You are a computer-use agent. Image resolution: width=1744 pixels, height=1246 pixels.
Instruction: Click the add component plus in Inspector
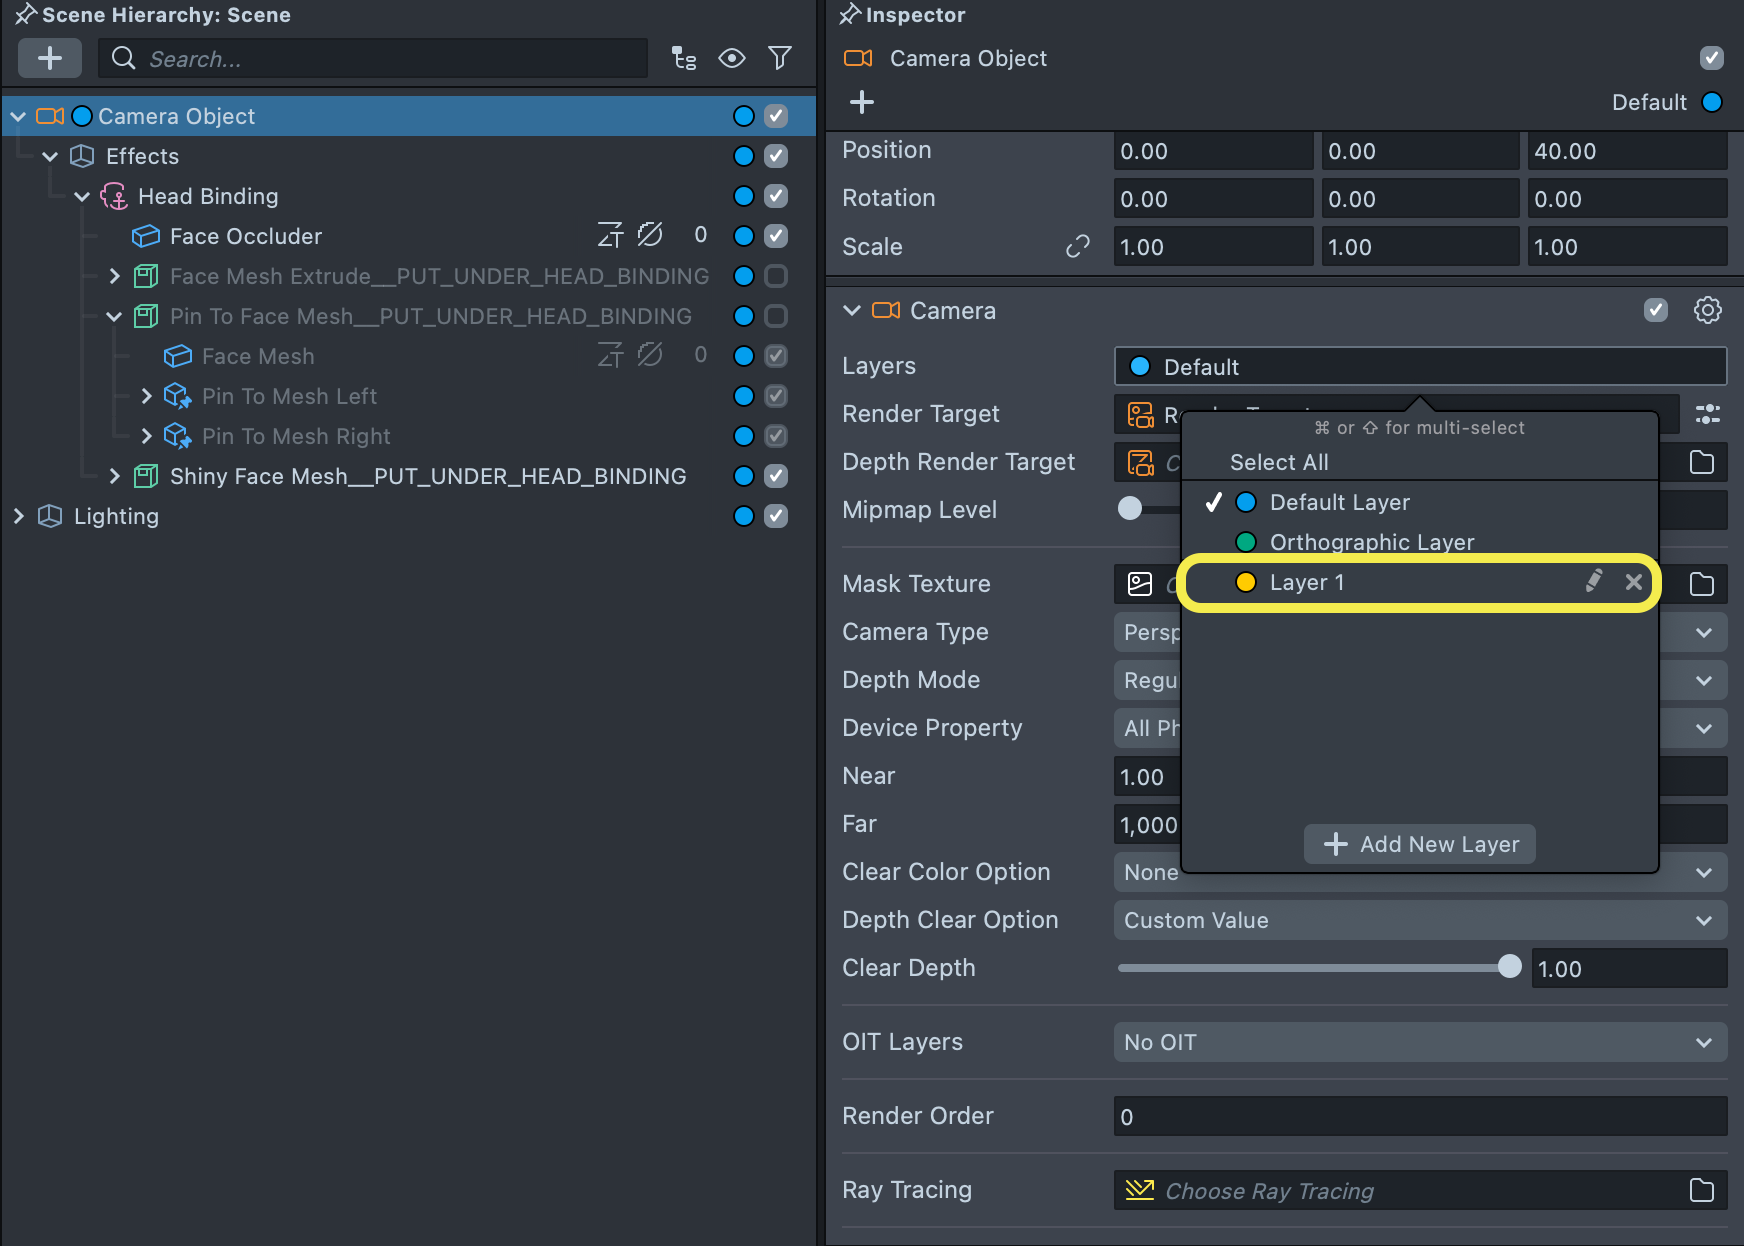[x=862, y=102]
